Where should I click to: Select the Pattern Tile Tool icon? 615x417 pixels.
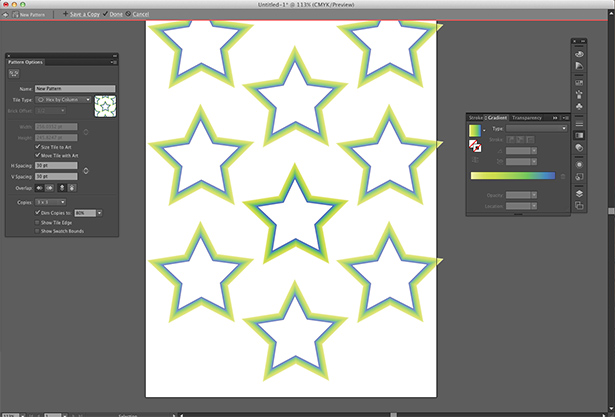pyautogui.click(x=14, y=73)
